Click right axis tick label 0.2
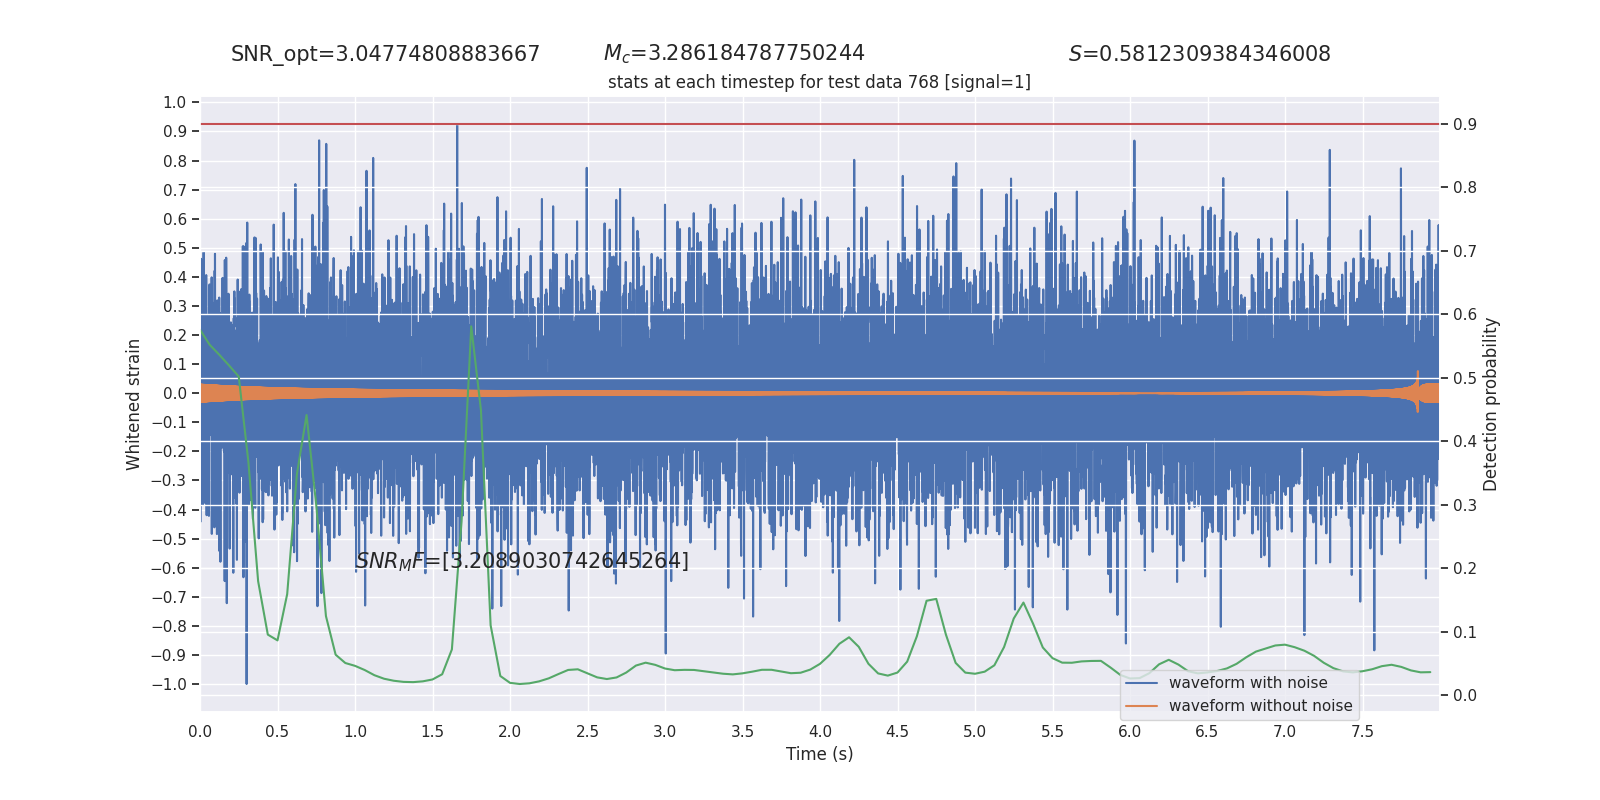 1465,568
